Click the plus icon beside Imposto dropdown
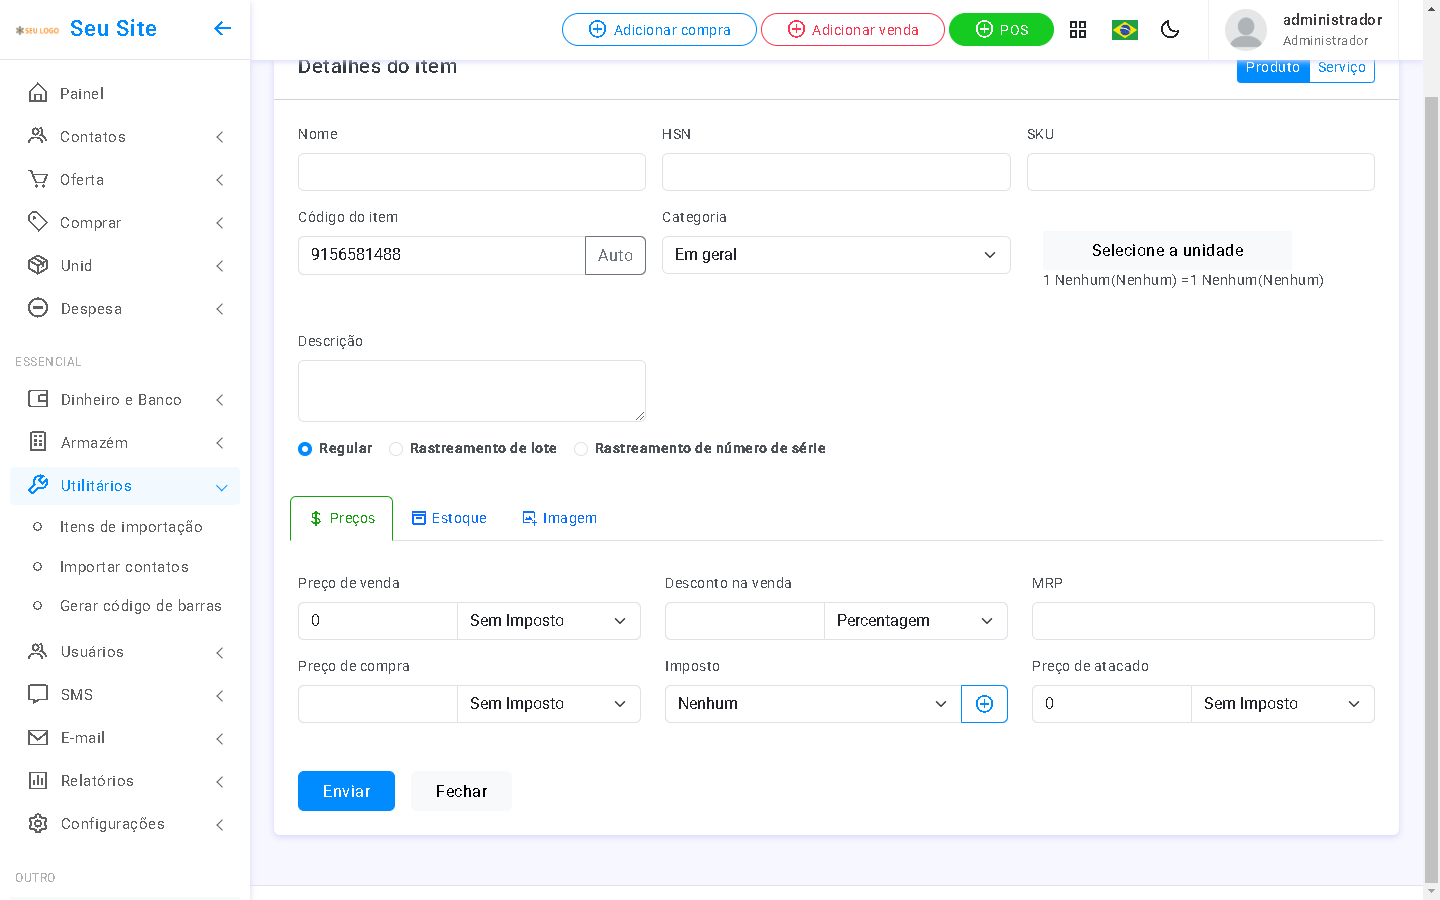Screen dimensions: 1440x900 coord(984,704)
